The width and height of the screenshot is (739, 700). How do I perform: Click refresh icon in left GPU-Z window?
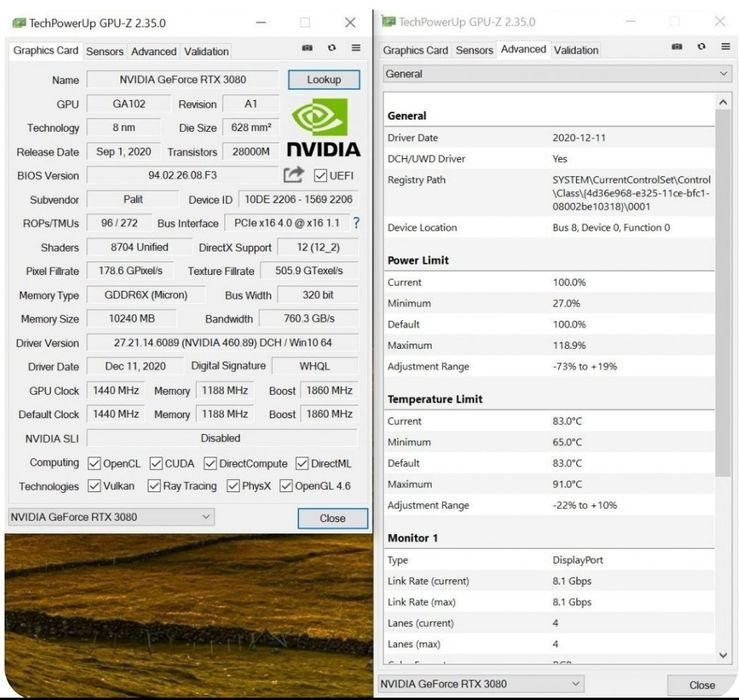[x=332, y=48]
